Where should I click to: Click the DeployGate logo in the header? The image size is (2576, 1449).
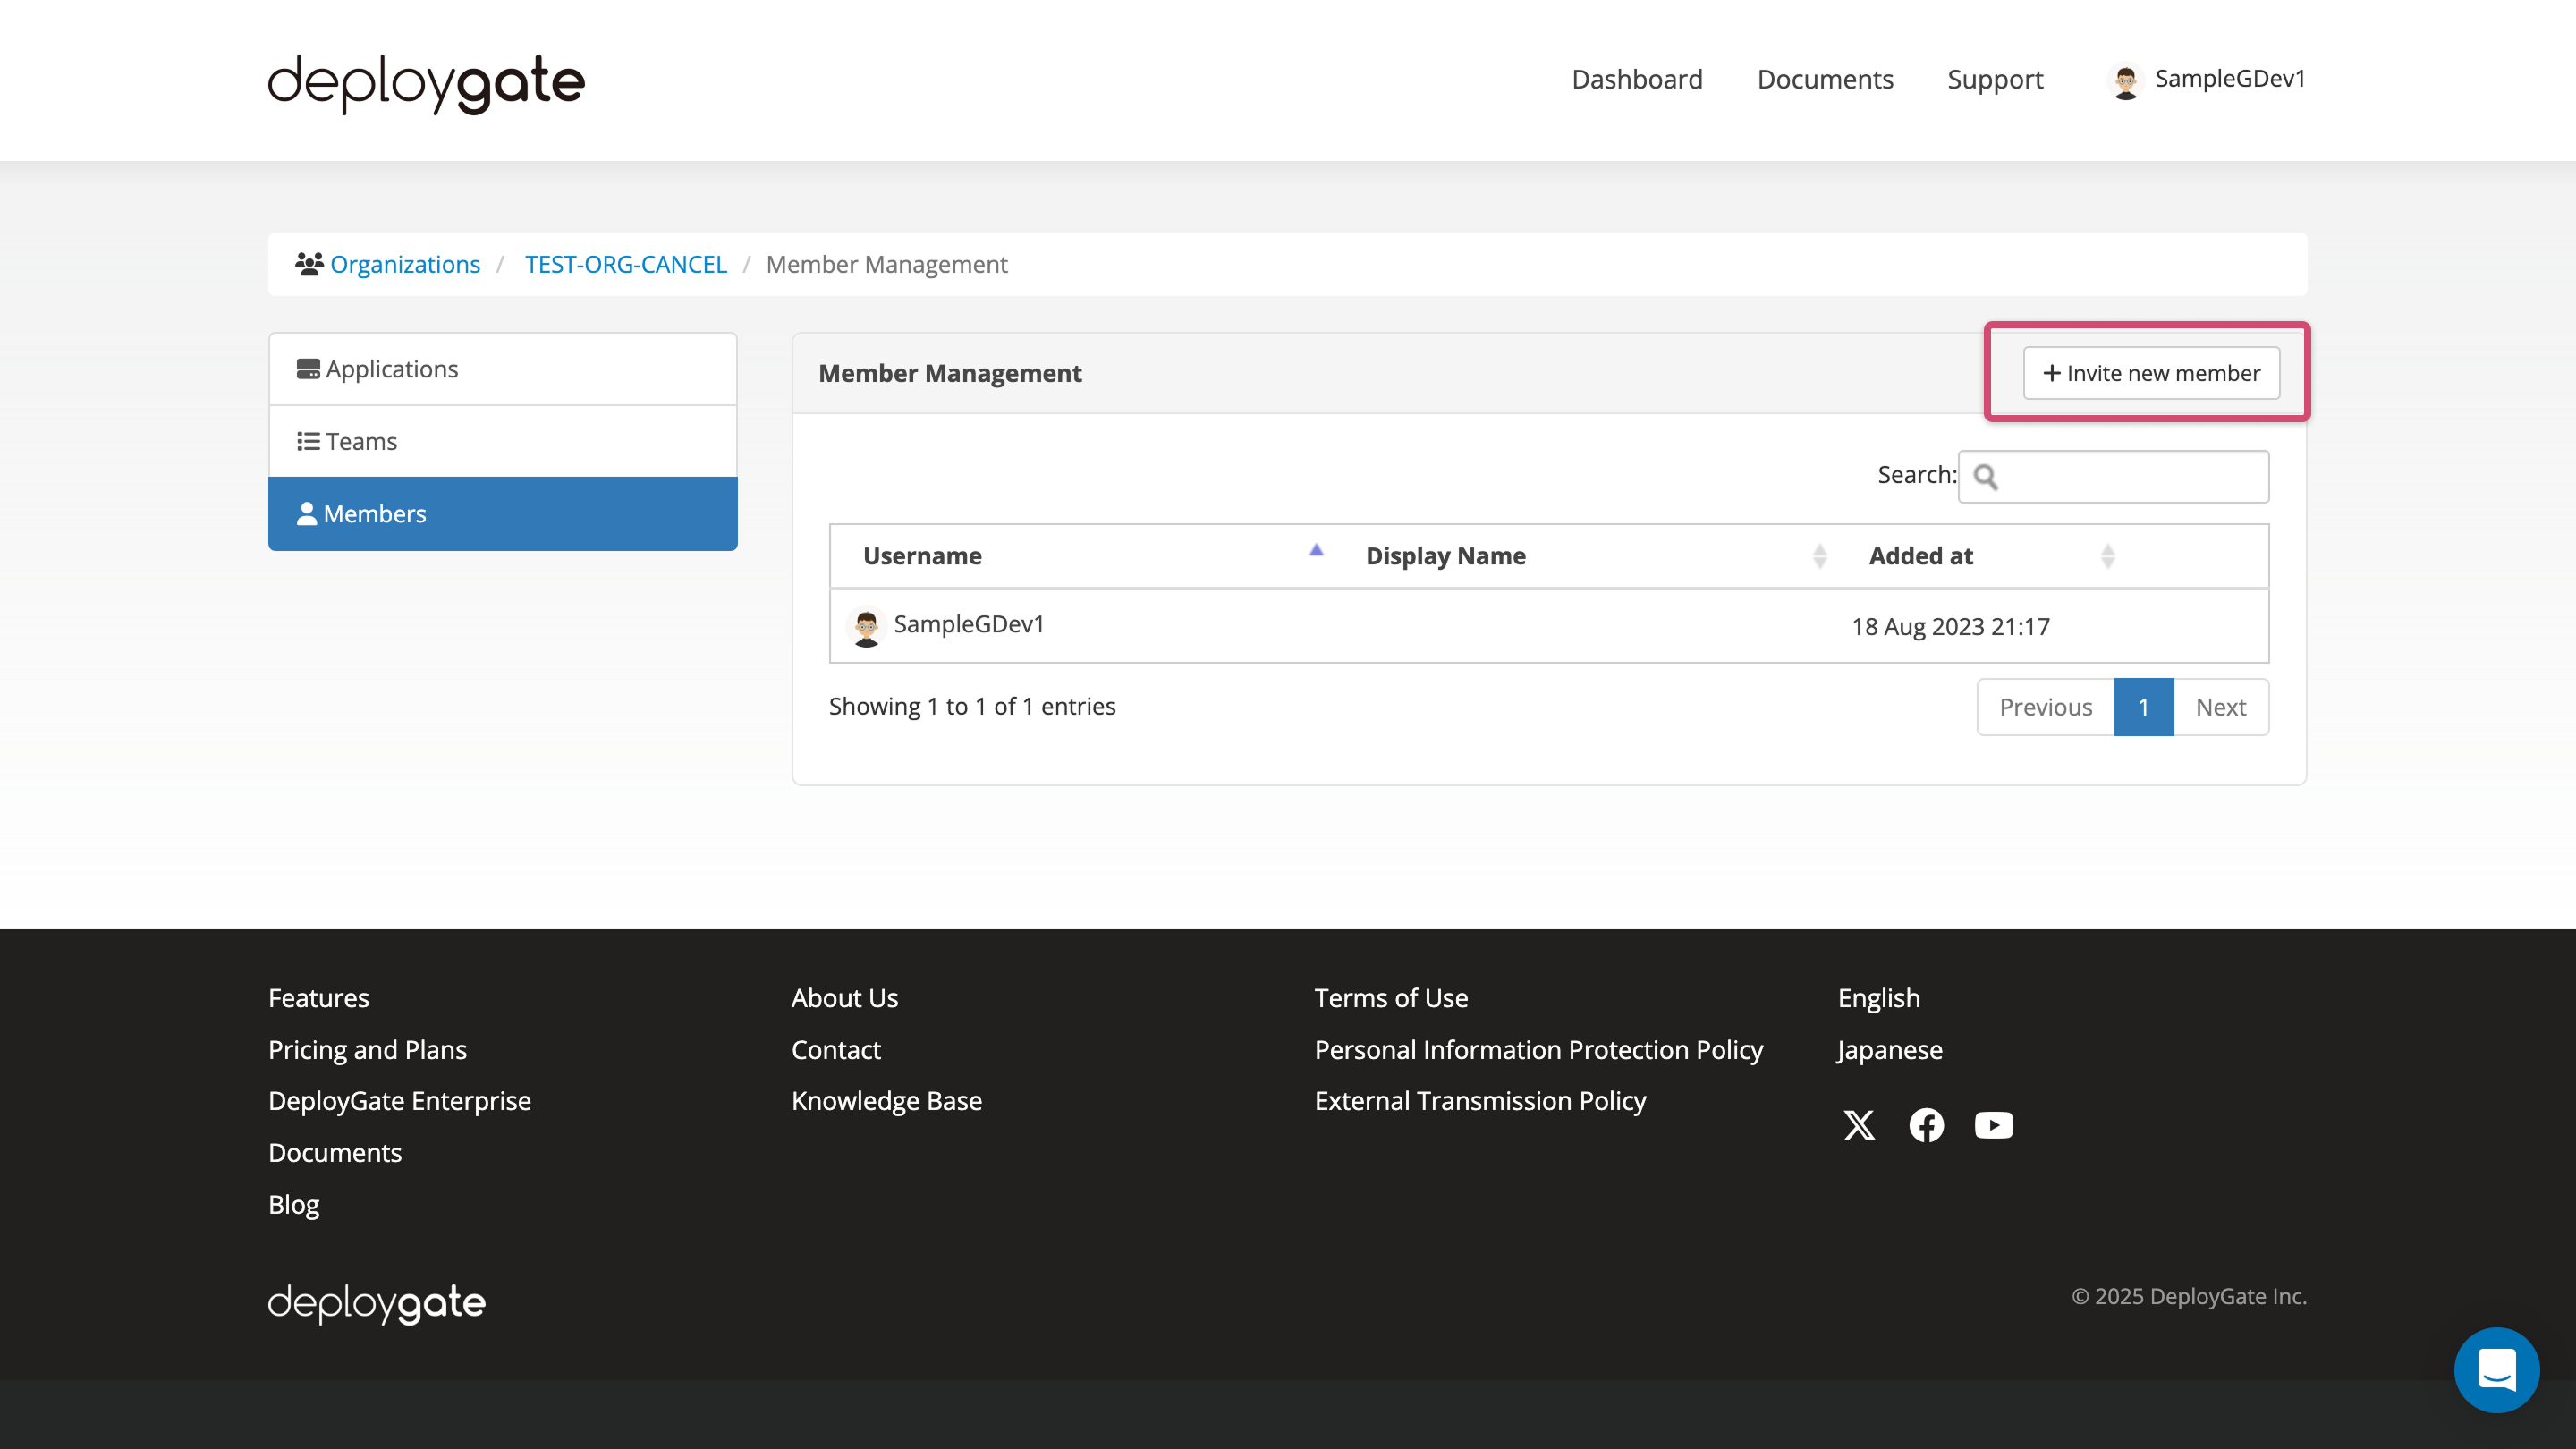click(425, 83)
